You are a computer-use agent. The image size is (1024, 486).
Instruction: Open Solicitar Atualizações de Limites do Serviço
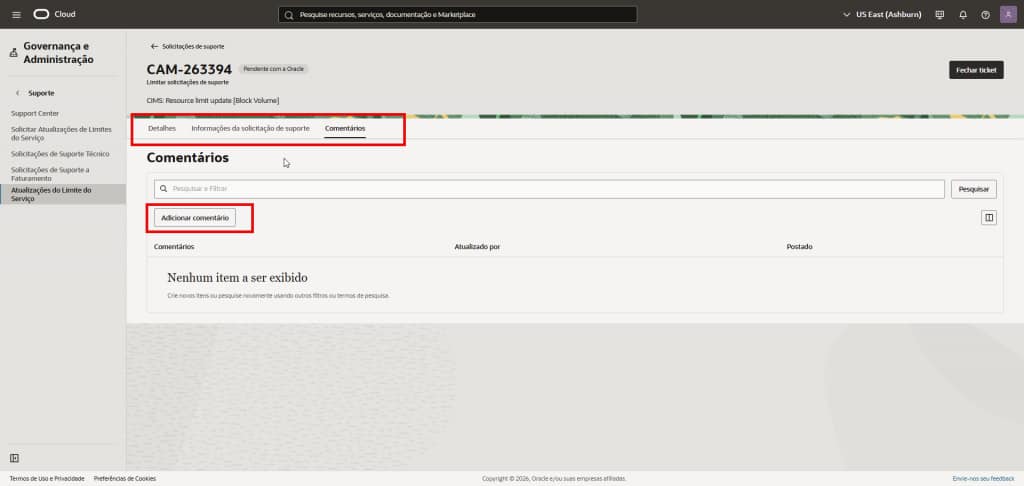(61, 134)
